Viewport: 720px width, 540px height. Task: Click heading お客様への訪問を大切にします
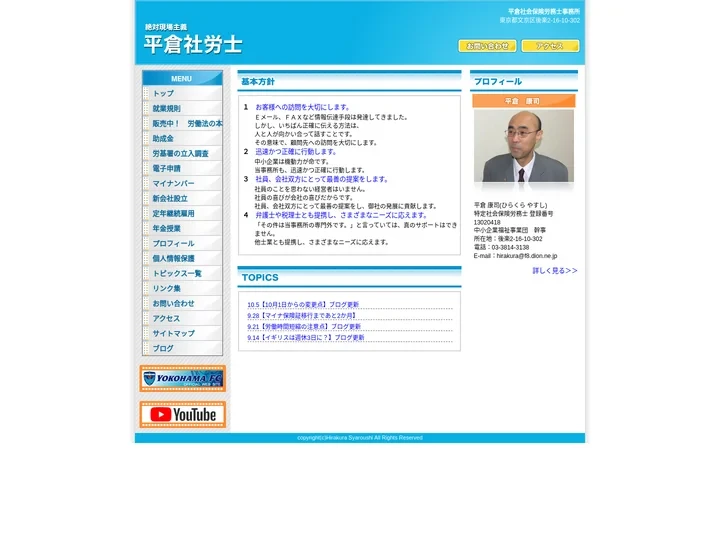(x=303, y=107)
